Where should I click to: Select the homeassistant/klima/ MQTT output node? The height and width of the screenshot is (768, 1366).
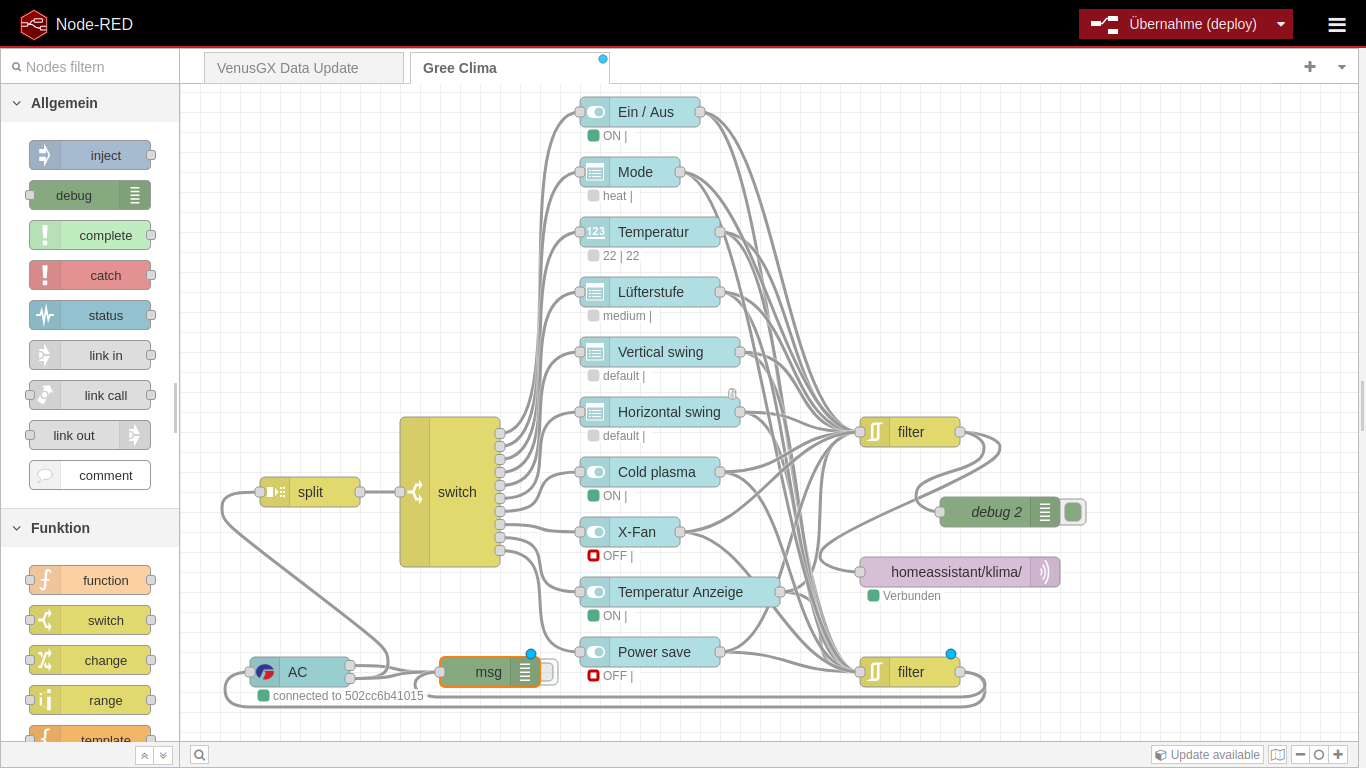(955, 572)
